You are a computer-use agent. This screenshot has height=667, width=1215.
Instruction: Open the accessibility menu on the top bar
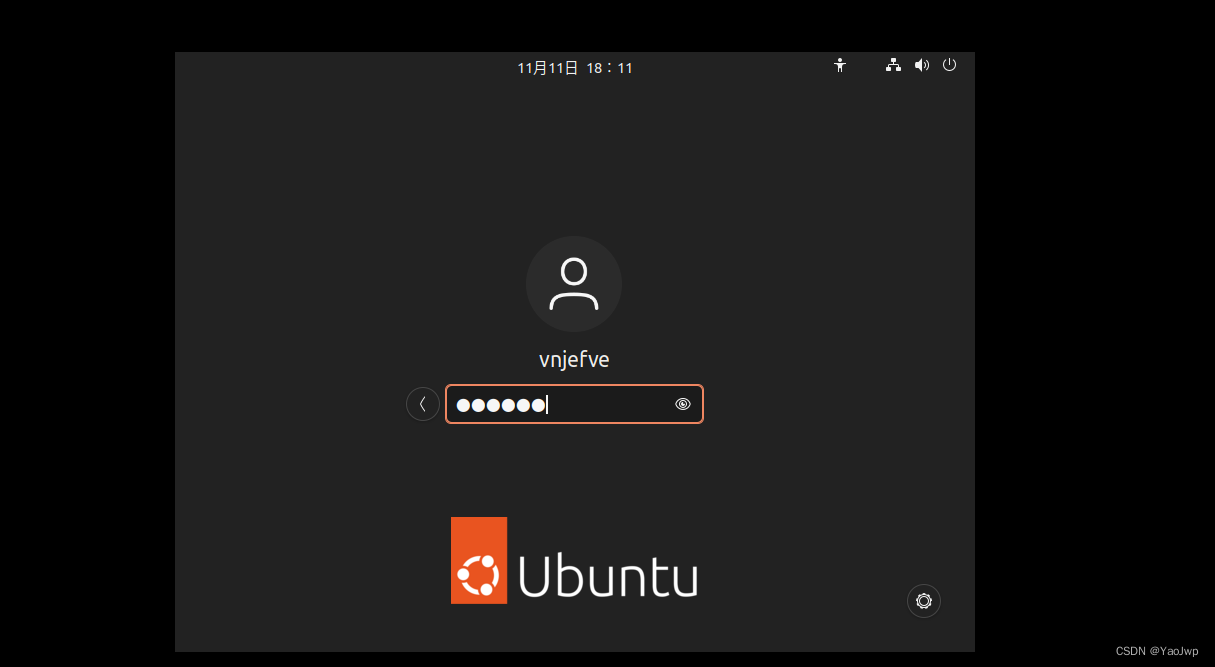pyautogui.click(x=840, y=65)
